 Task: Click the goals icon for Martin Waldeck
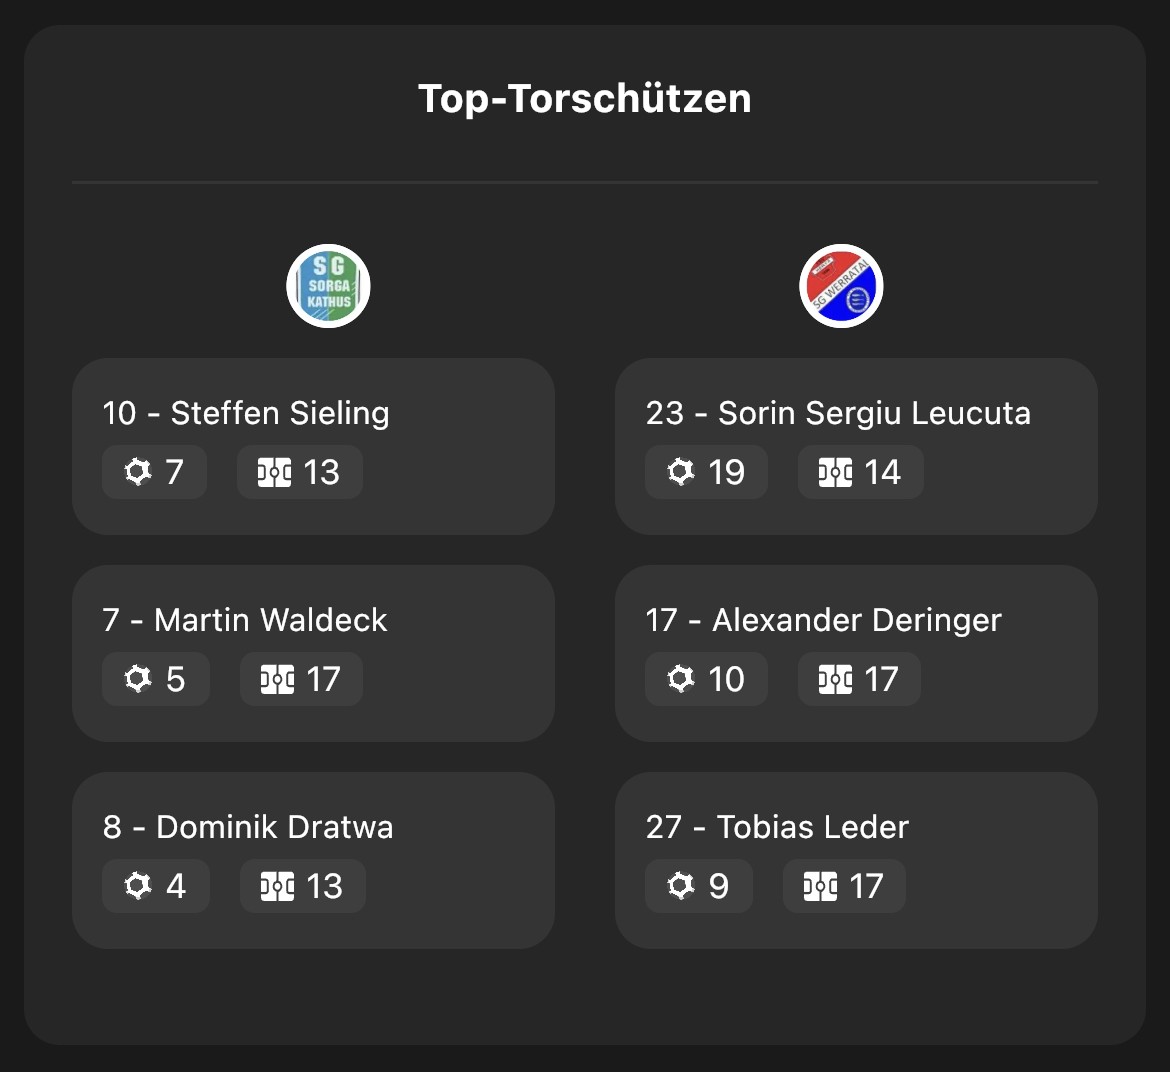click(138, 679)
